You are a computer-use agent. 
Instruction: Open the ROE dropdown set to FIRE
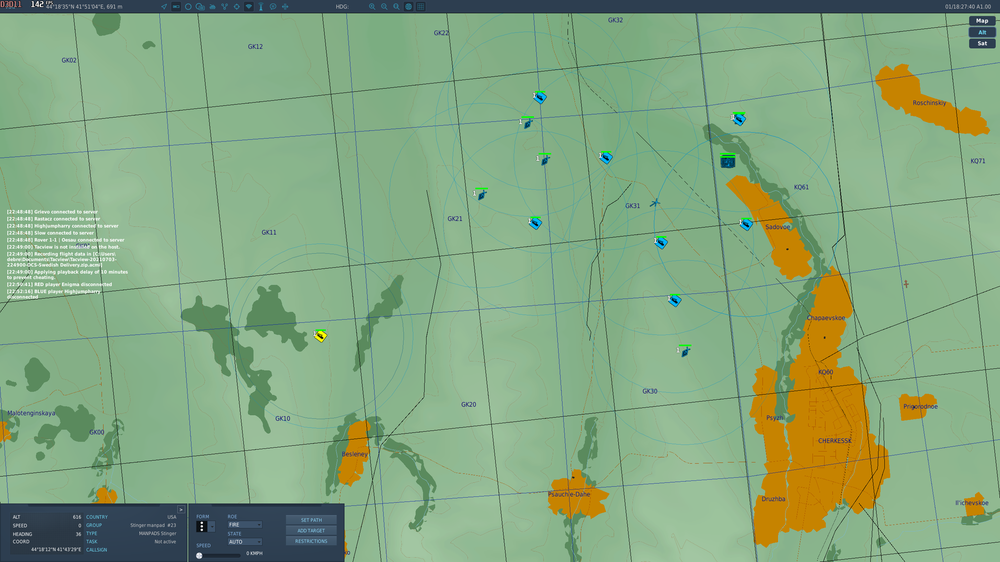click(244, 524)
